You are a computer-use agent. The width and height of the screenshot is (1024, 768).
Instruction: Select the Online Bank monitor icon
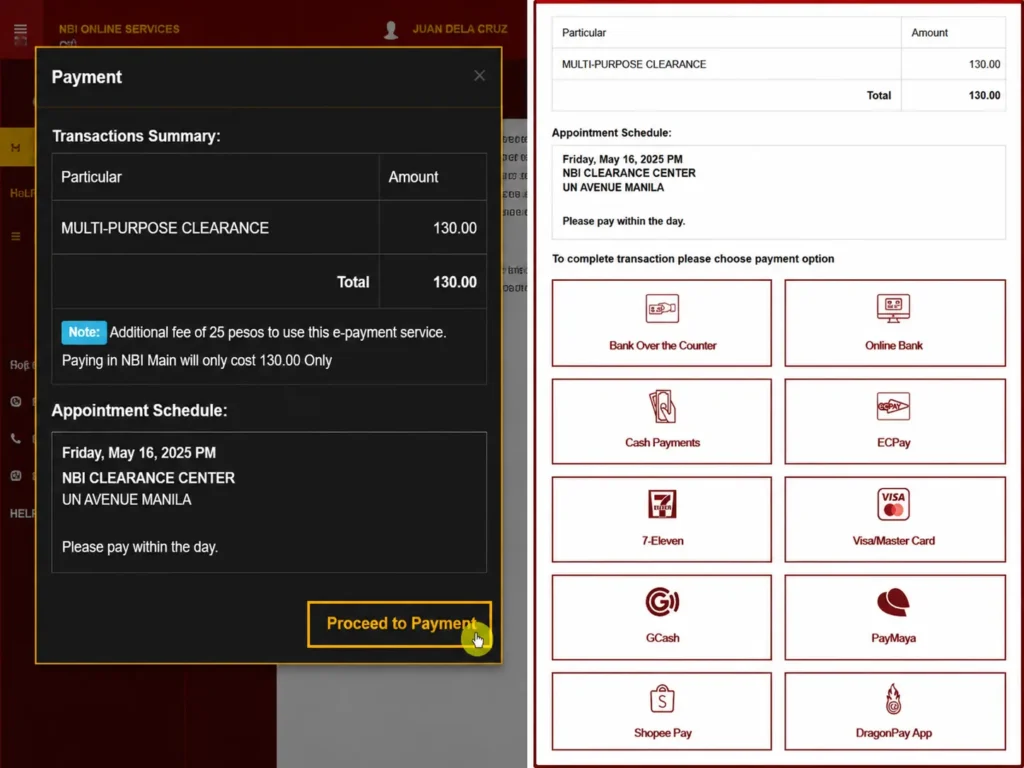[x=893, y=308]
